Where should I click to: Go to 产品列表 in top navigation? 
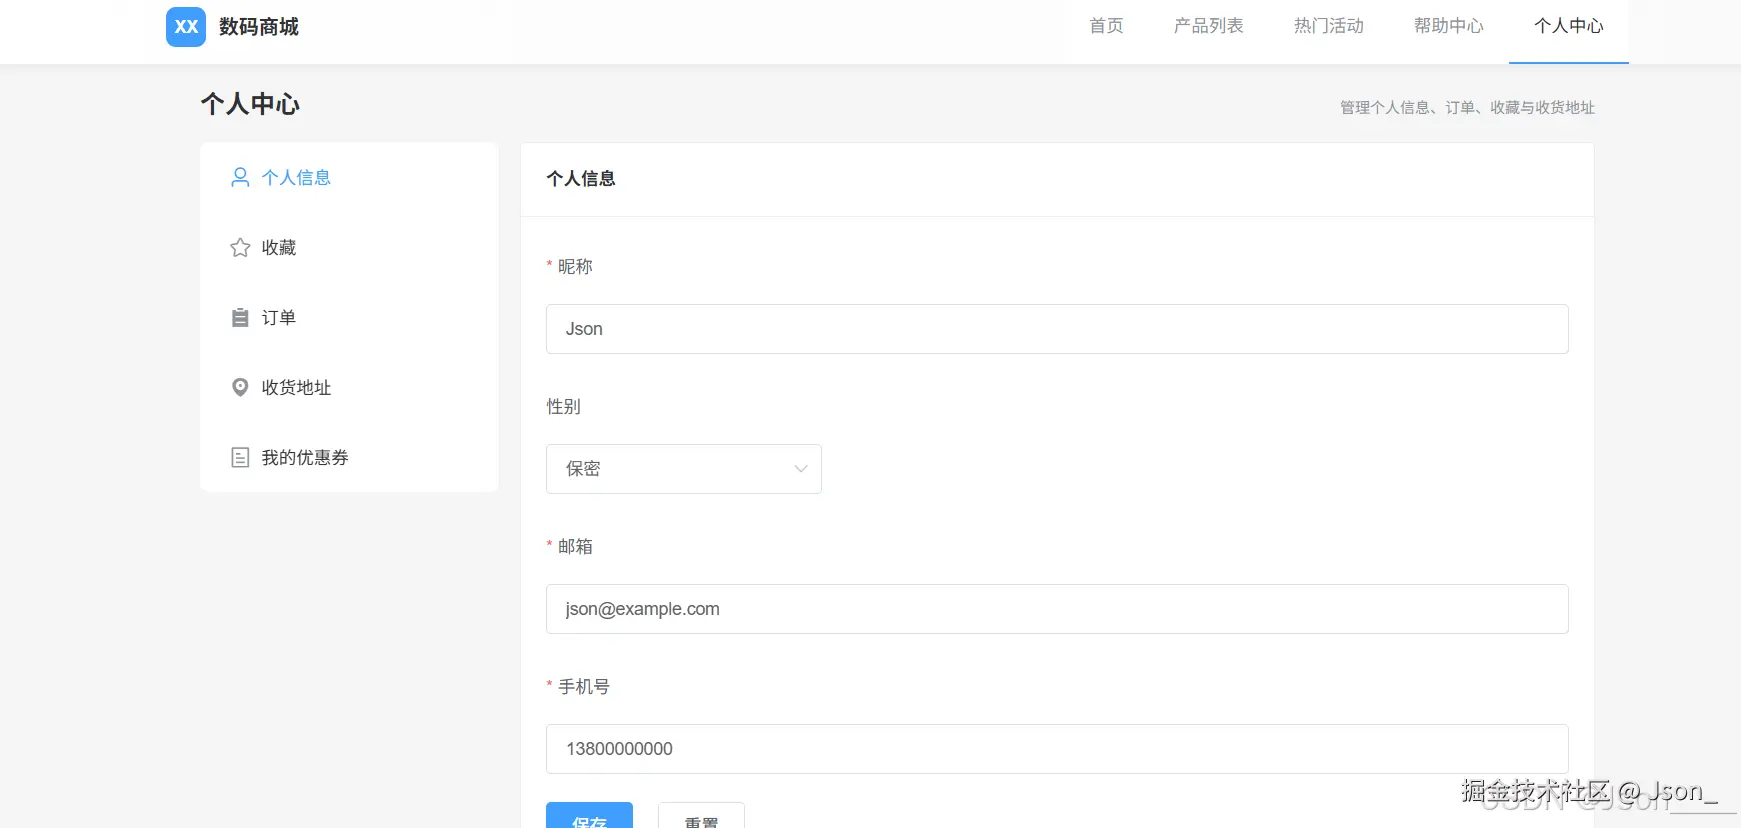pyautogui.click(x=1208, y=26)
